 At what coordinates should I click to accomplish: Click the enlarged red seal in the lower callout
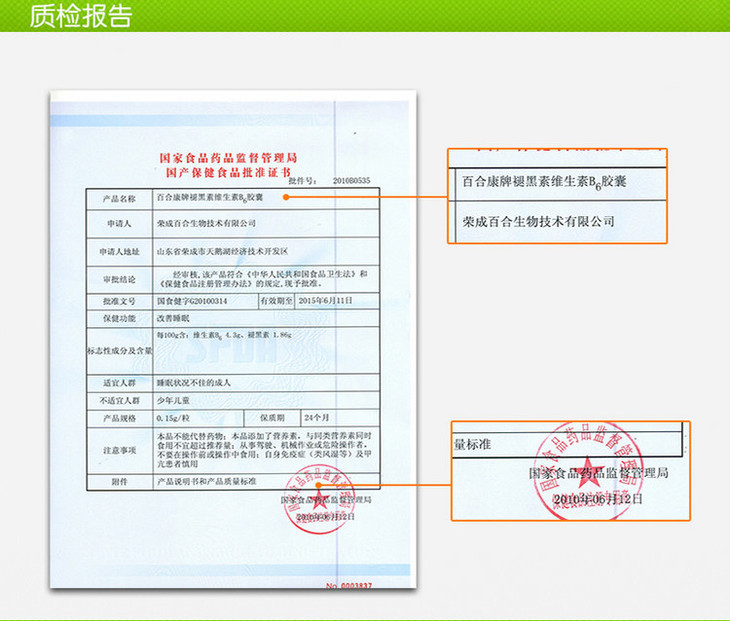(x=588, y=471)
